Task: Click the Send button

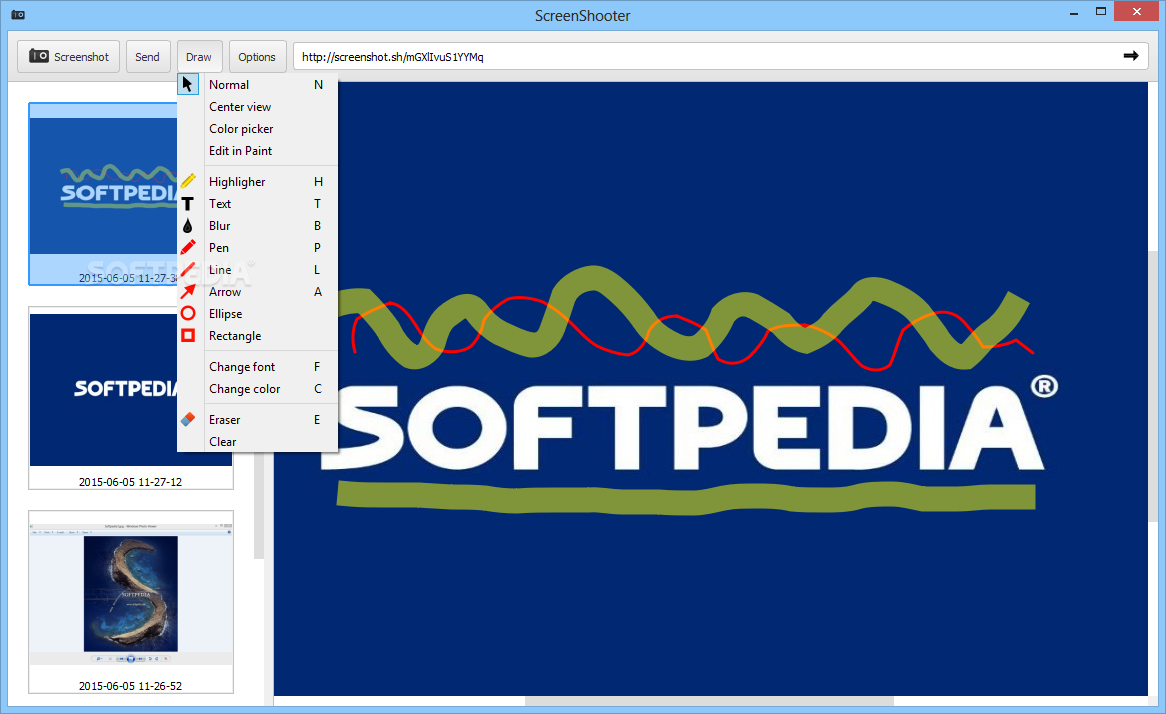Action: (147, 57)
